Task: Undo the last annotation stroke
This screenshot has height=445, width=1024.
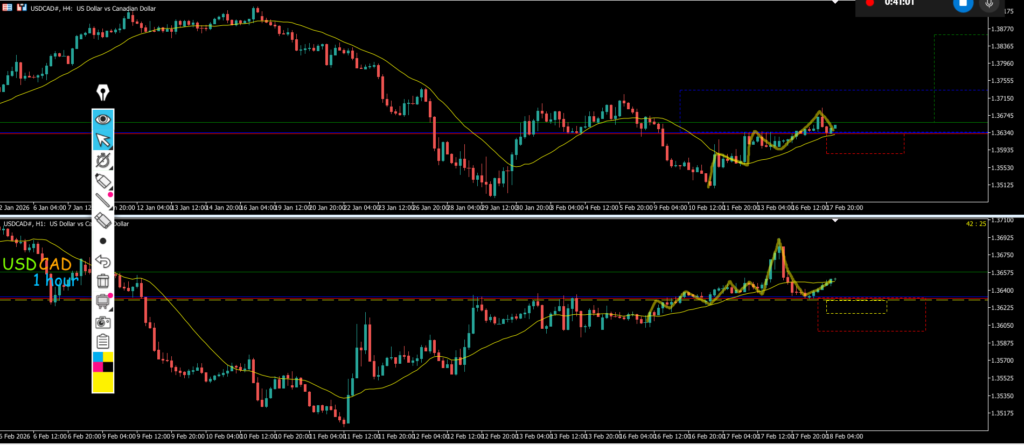Action: click(x=103, y=261)
